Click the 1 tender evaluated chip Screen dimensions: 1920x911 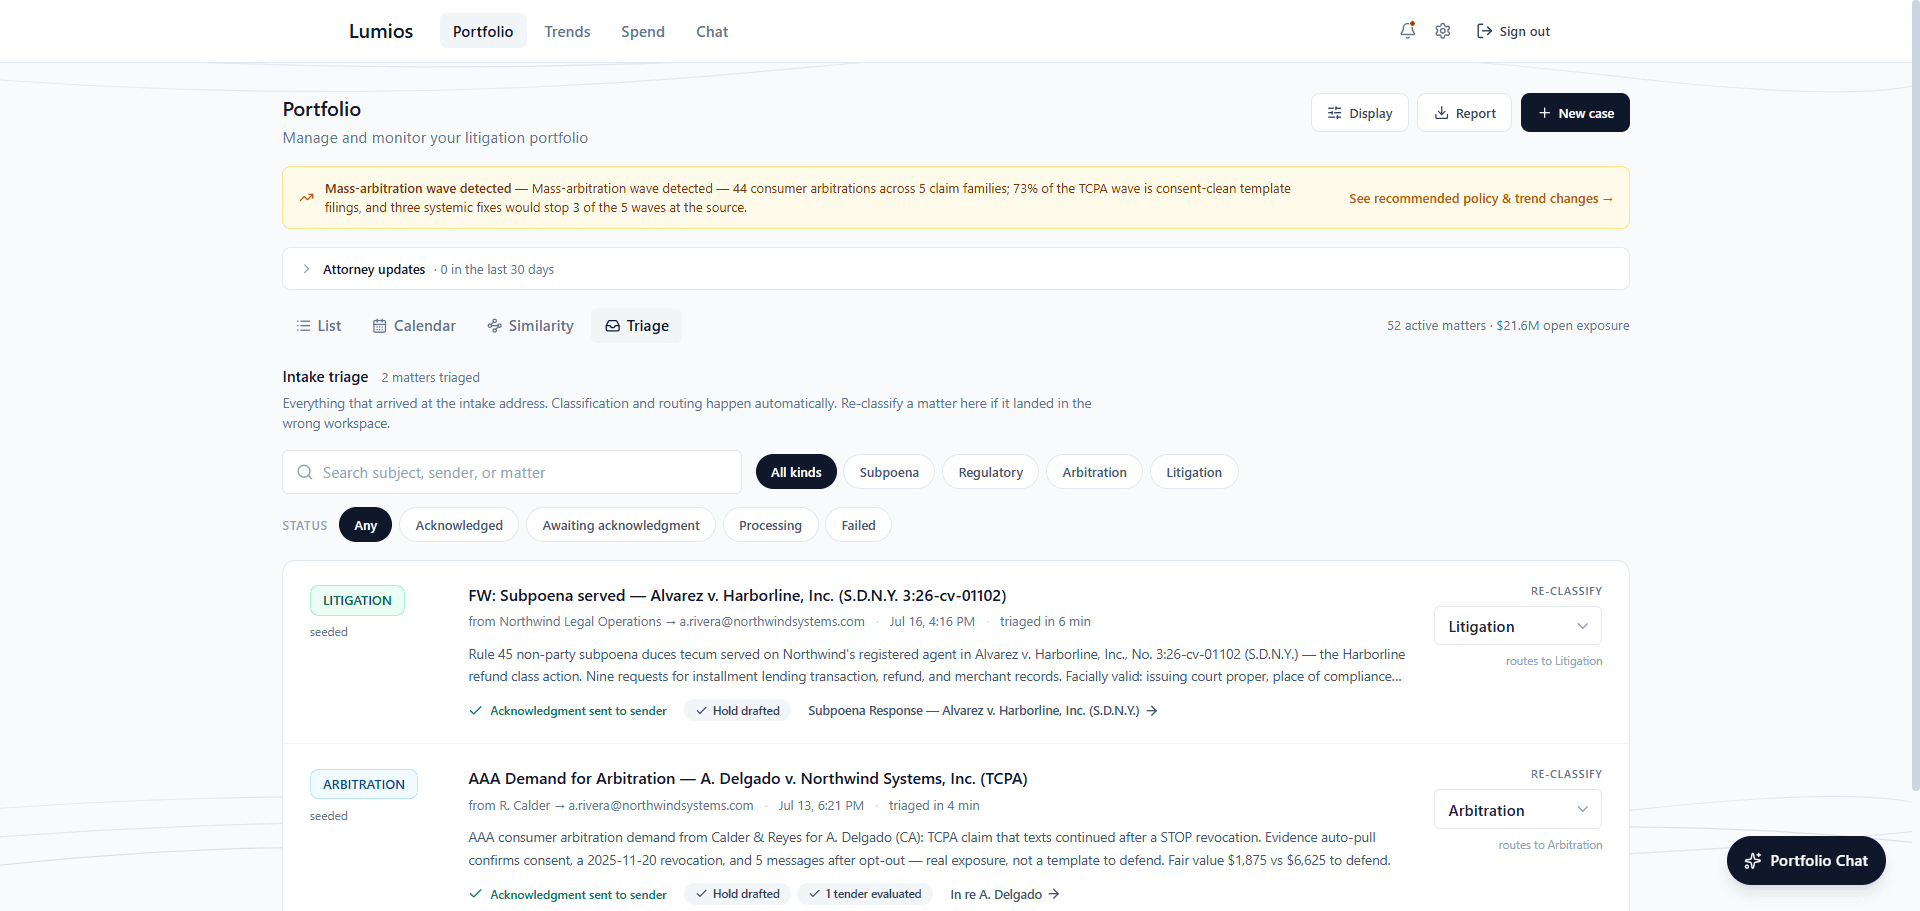click(865, 894)
